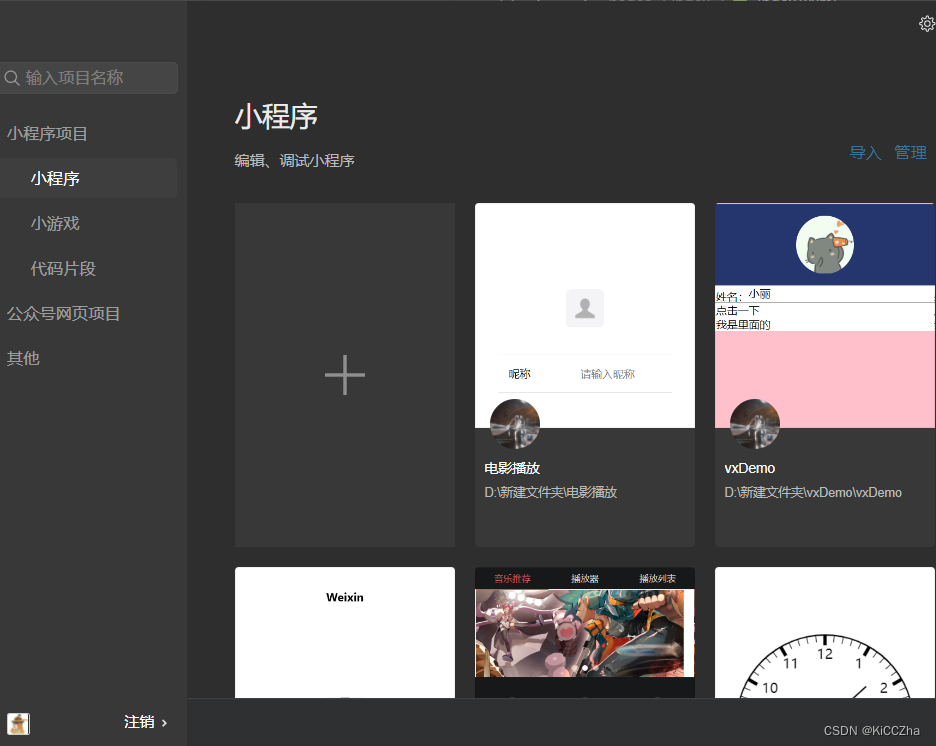Open the settings gear icon
The width and height of the screenshot is (936, 746).
tap(927, 23)
